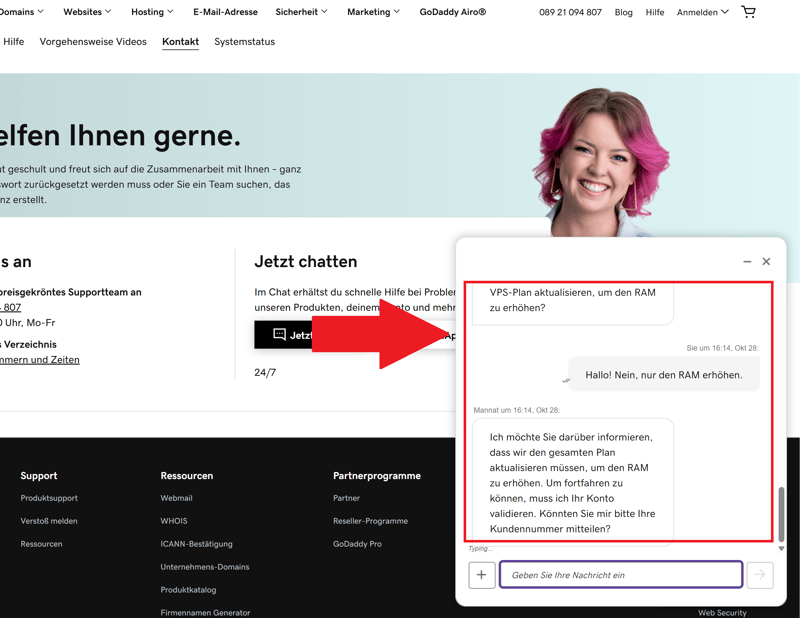Click the Jetzt chatten button chat icon
This screenshot has height=618, width=800.
pyautogui.click(x=280, y=335)
